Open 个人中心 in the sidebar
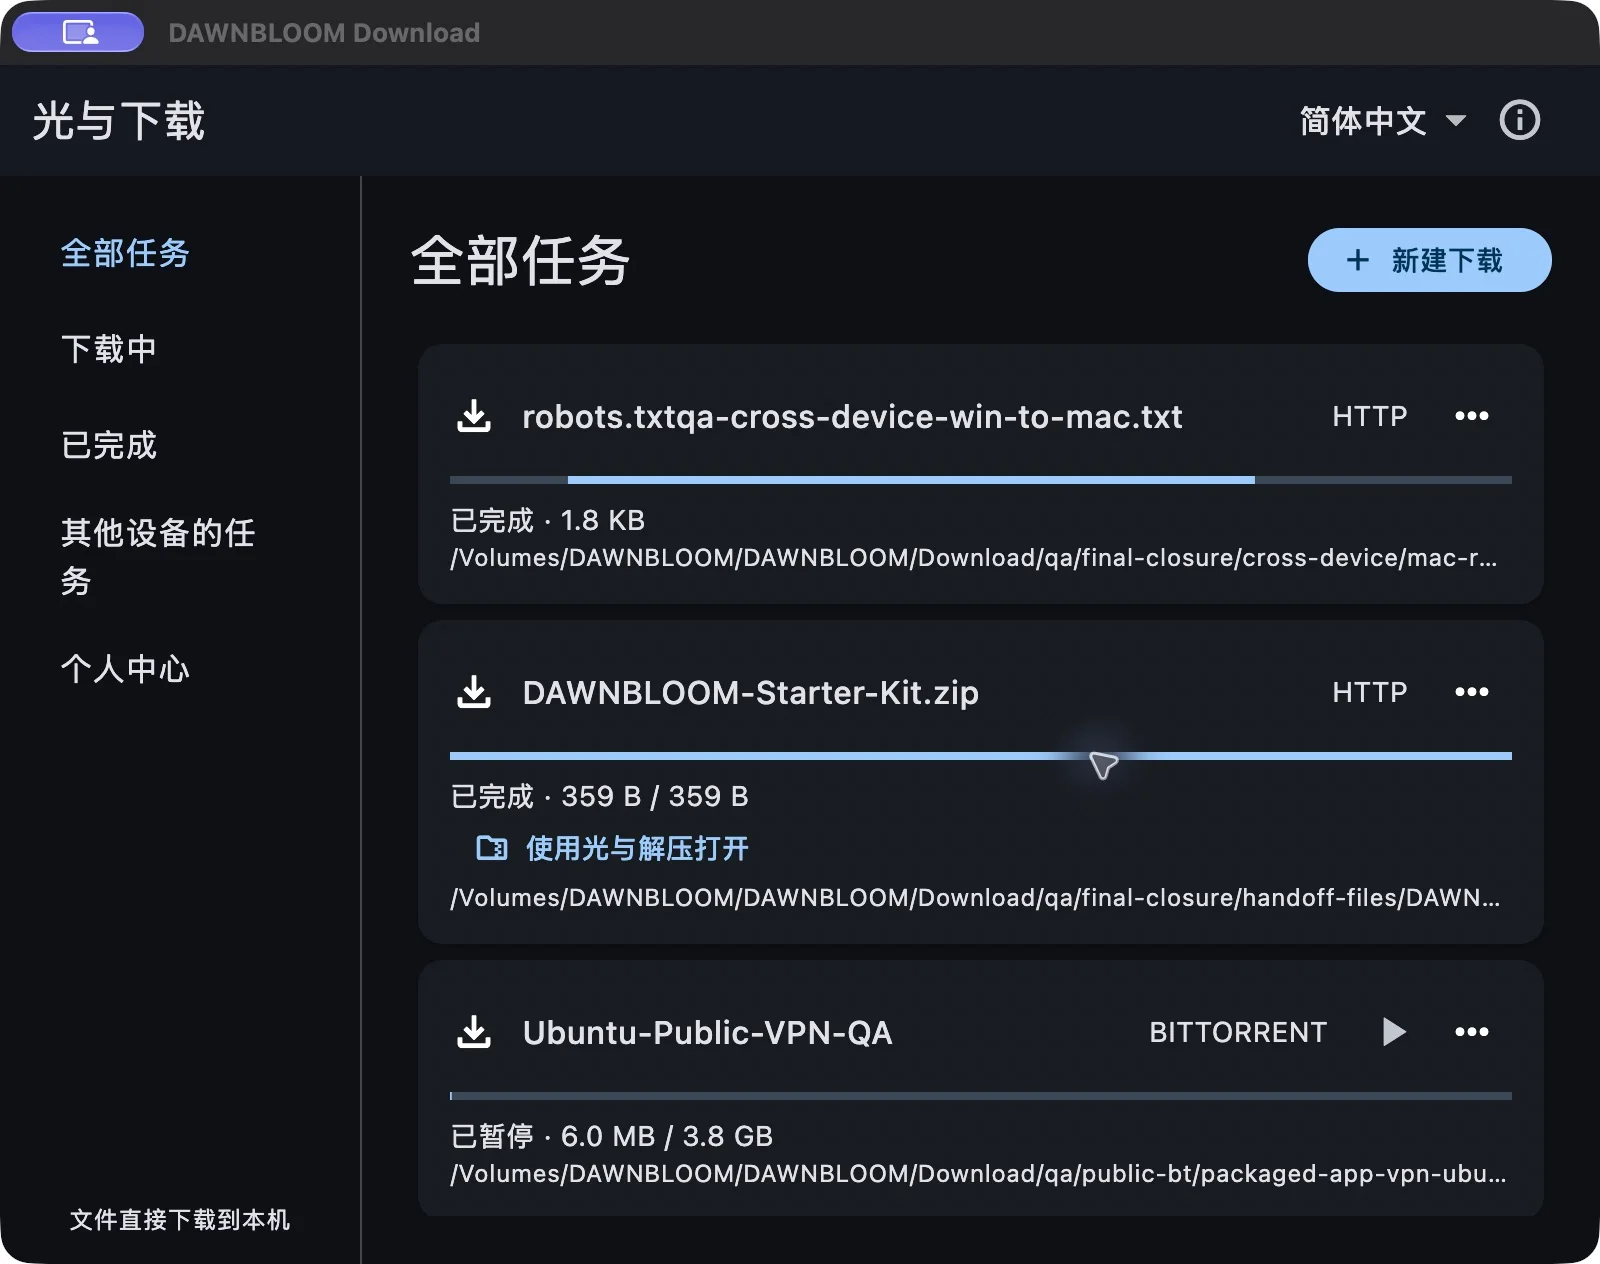Screen dimensions: 1600x1264 click(x=125, y=668)
